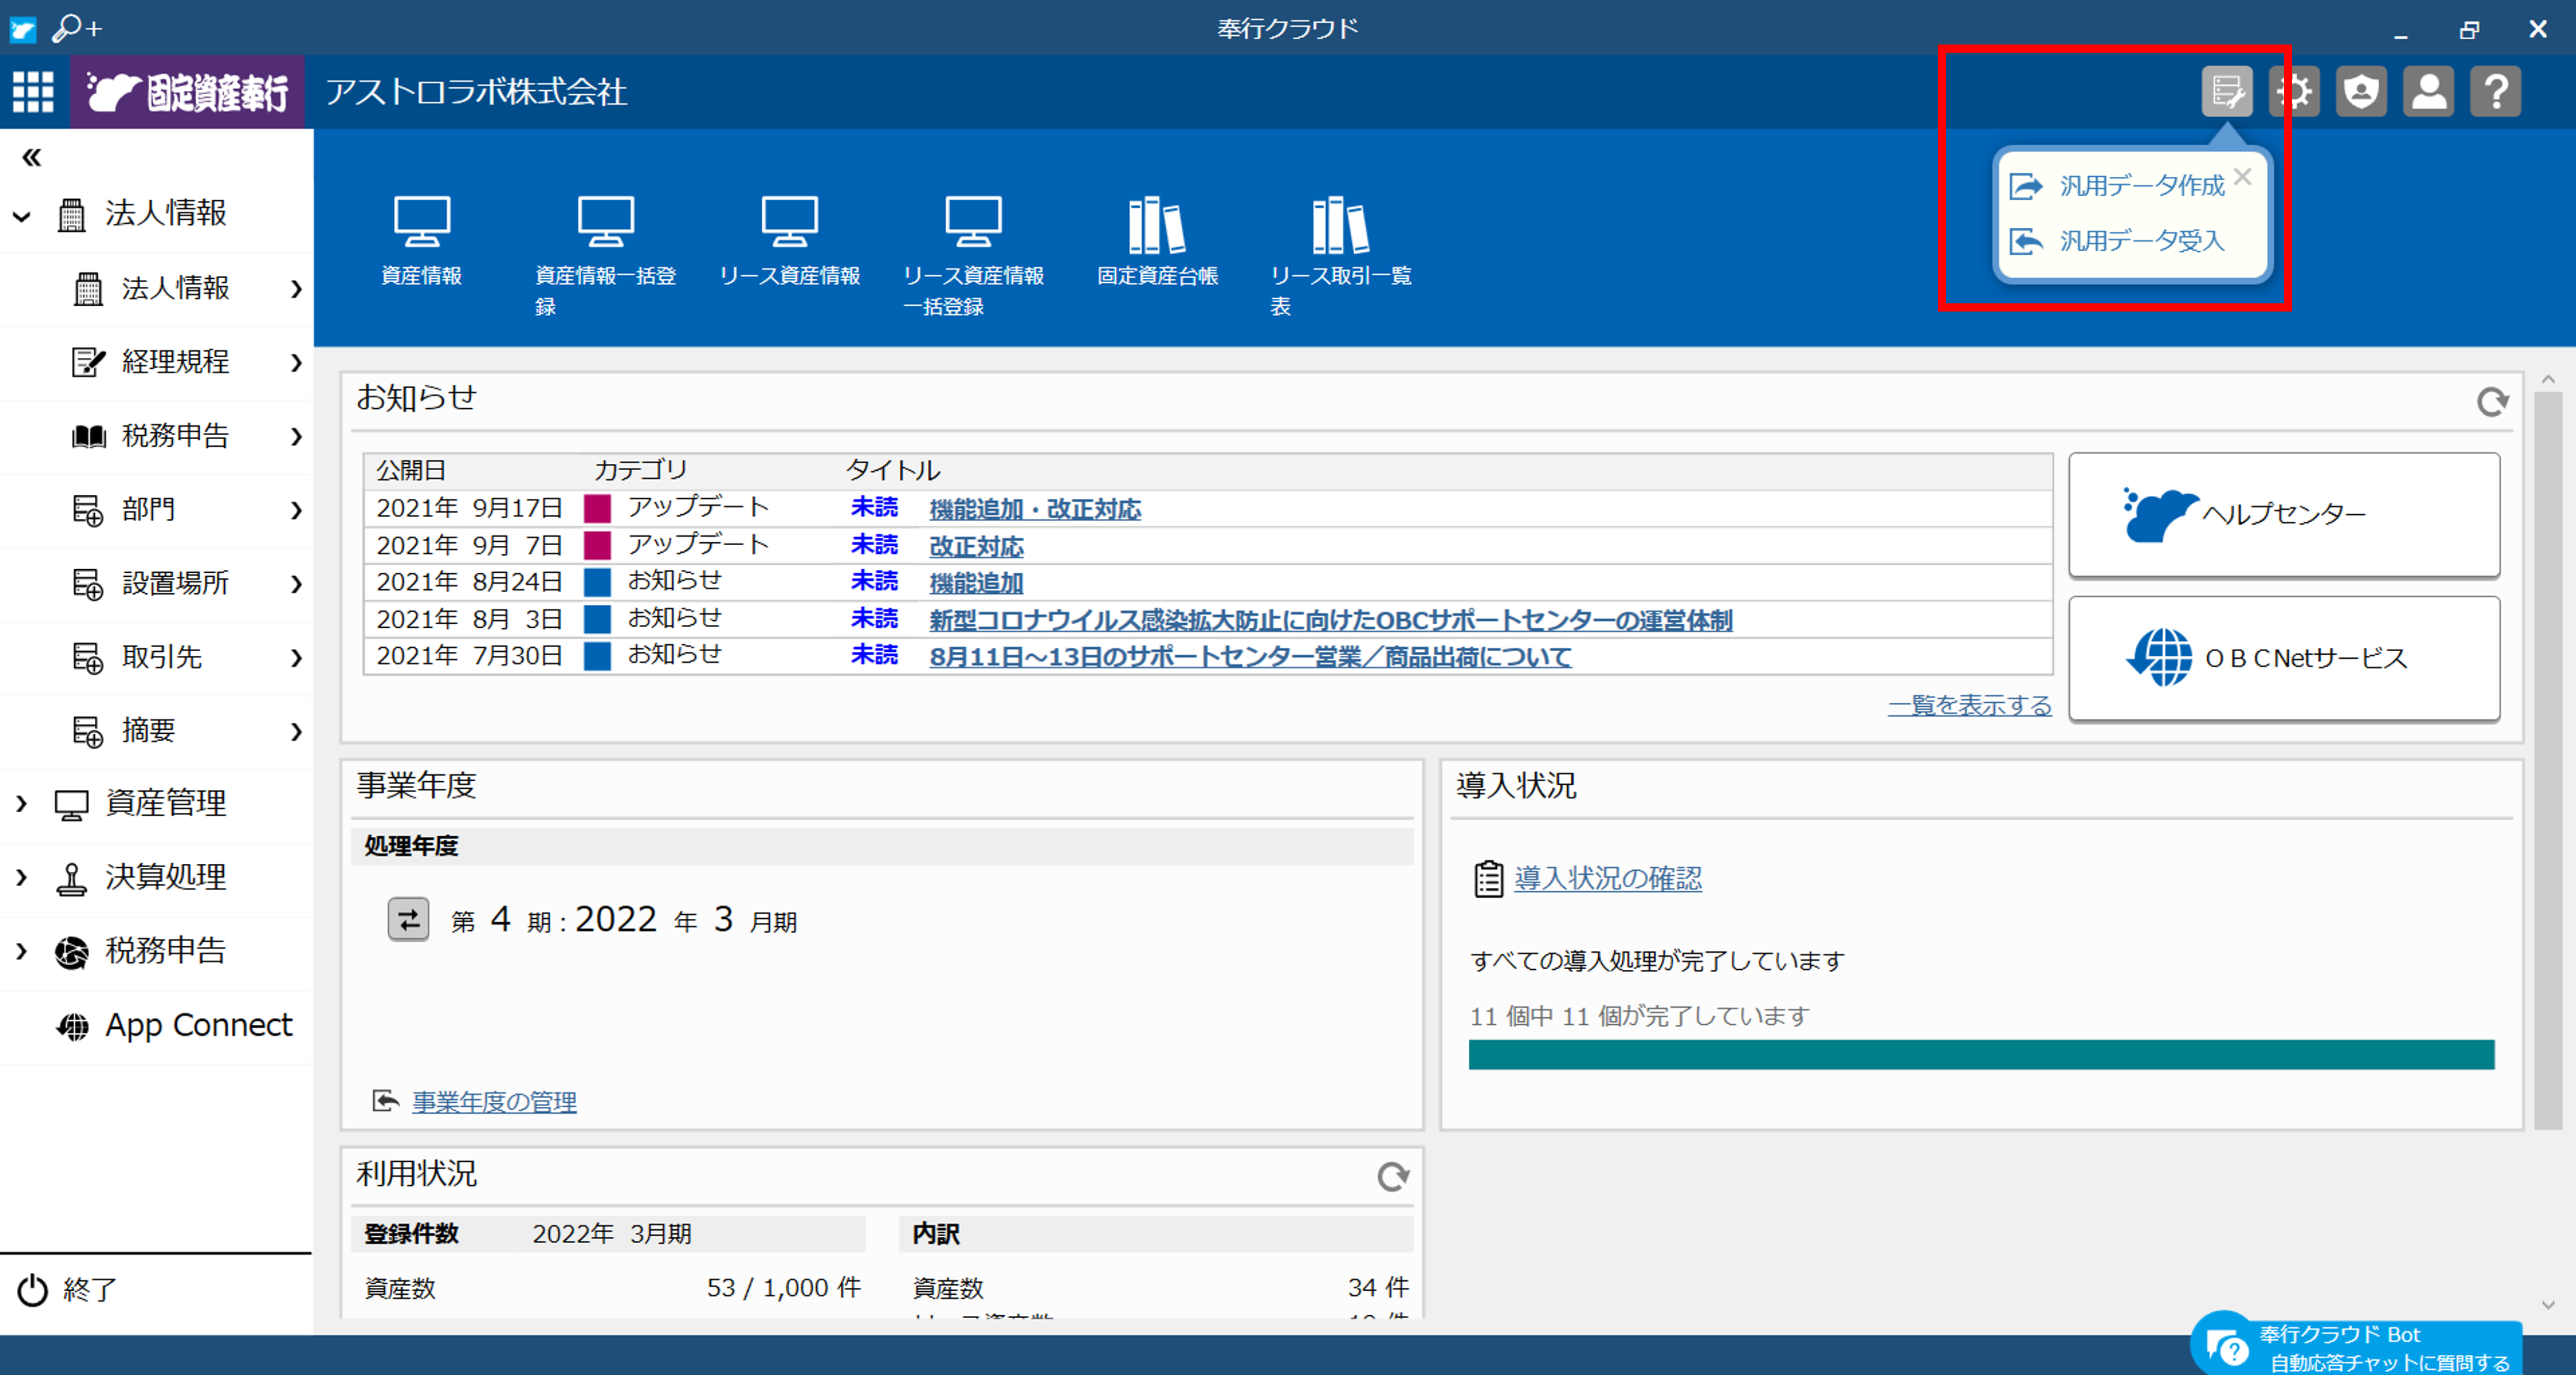This screenshot has width=2576, height=1375.
Task: Open the user account icon
Action: pos(2428,91)
